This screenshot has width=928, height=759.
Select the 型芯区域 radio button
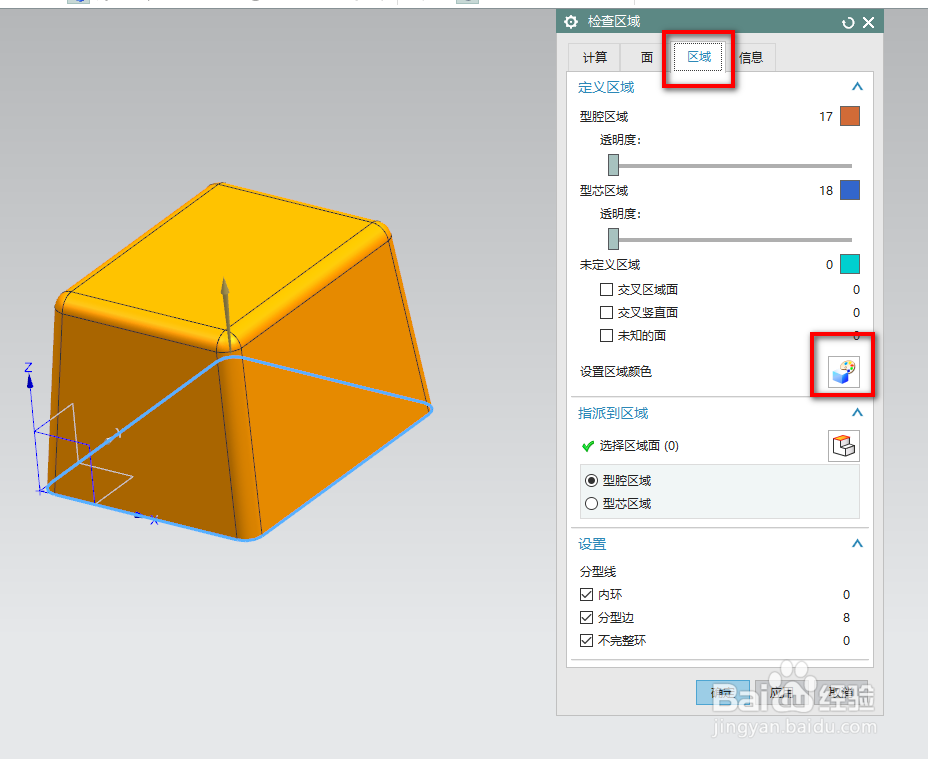point(591,504)
